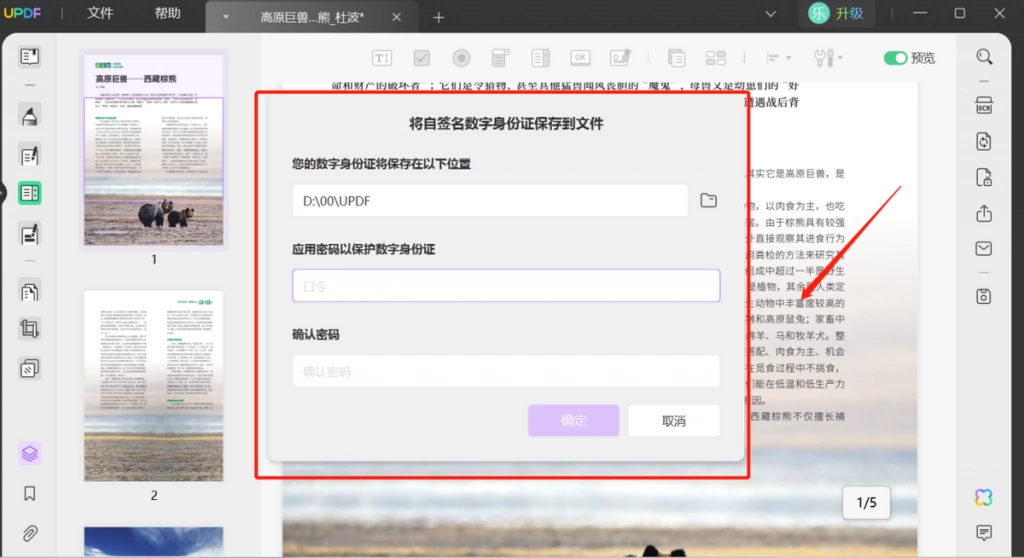The image size is (1024, 558).
Task: Open the bookmark panel icon
Action: click(x=29, y=494)
